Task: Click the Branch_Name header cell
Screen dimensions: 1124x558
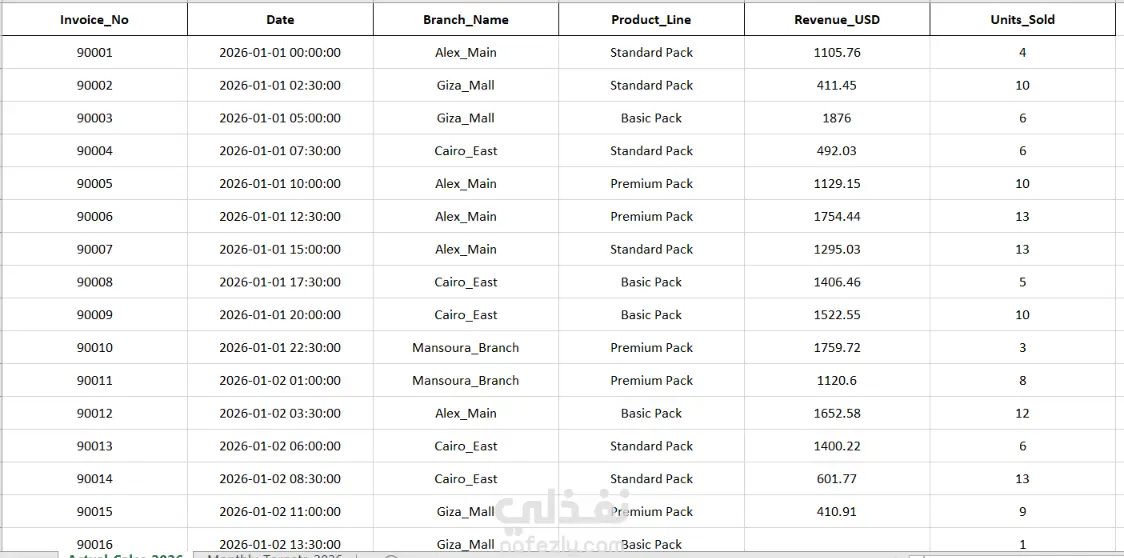Action: 466,19
